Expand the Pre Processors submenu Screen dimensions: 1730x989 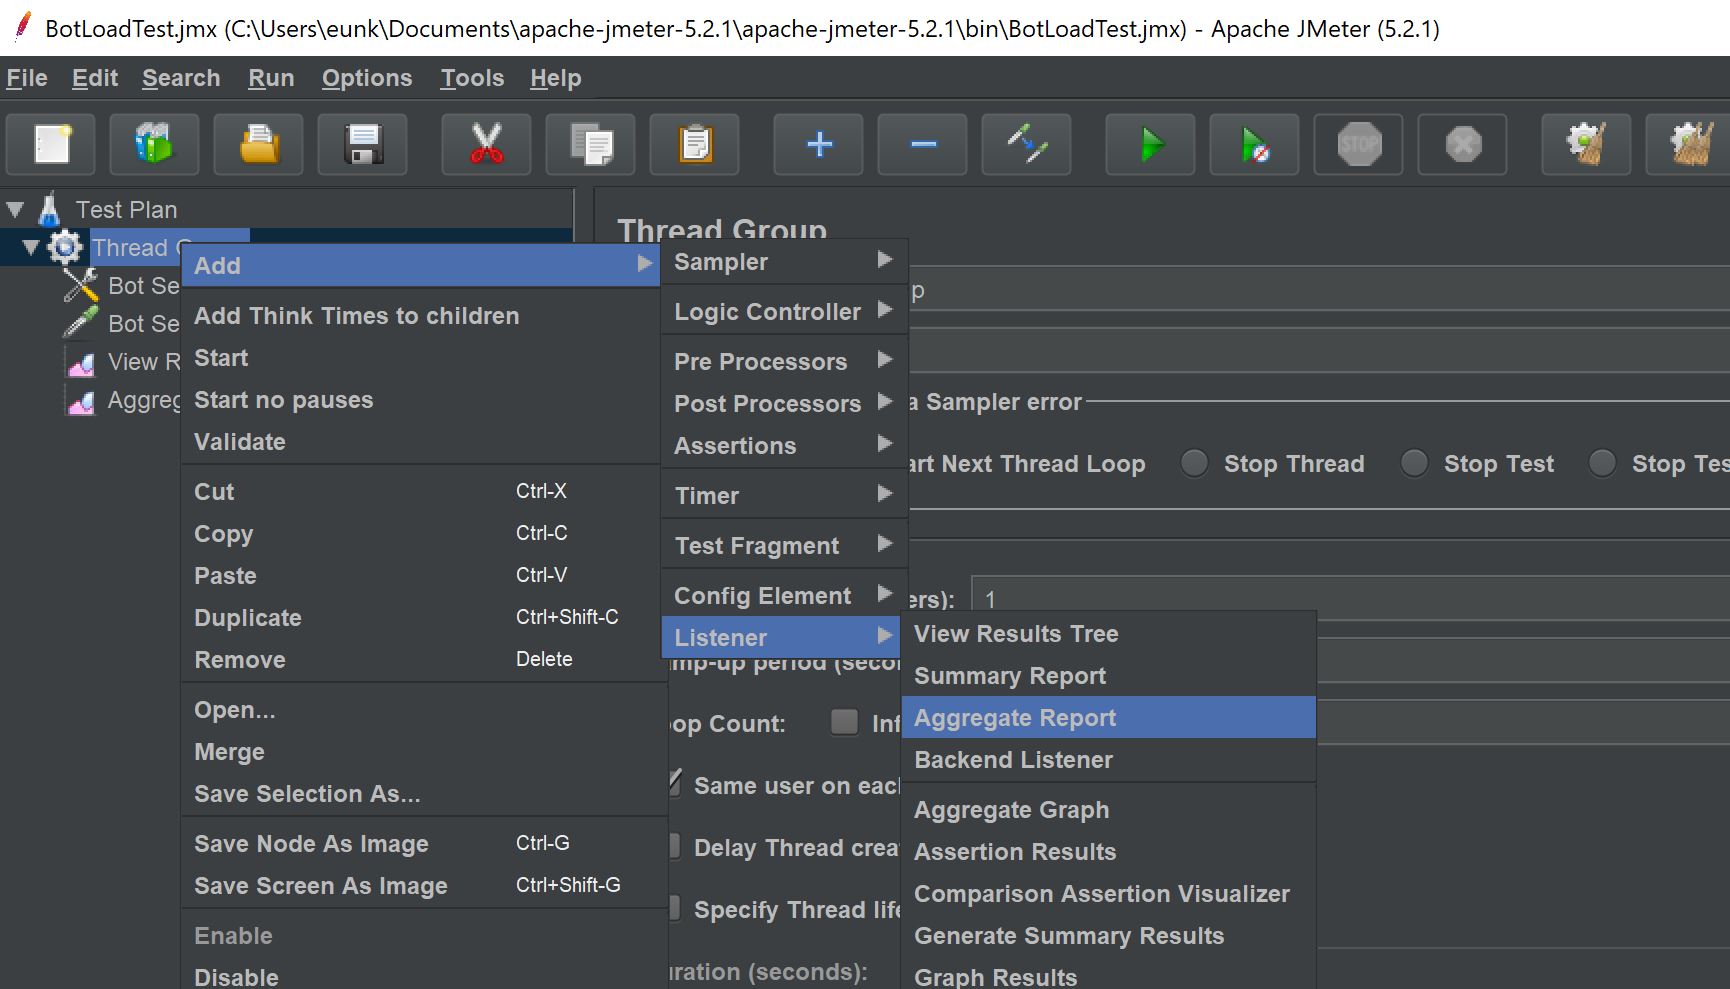(x=785, y=361)
